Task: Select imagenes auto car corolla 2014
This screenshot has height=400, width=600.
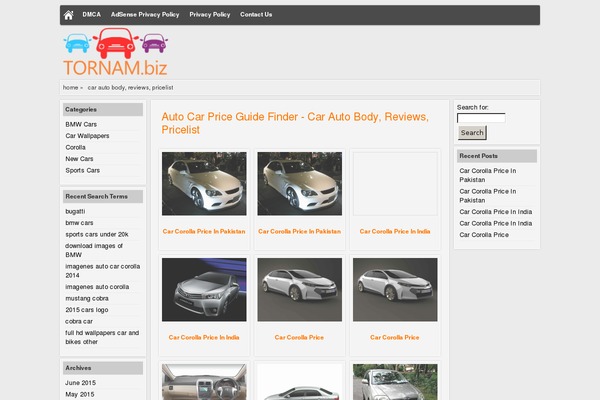Action: pos(103,271)
